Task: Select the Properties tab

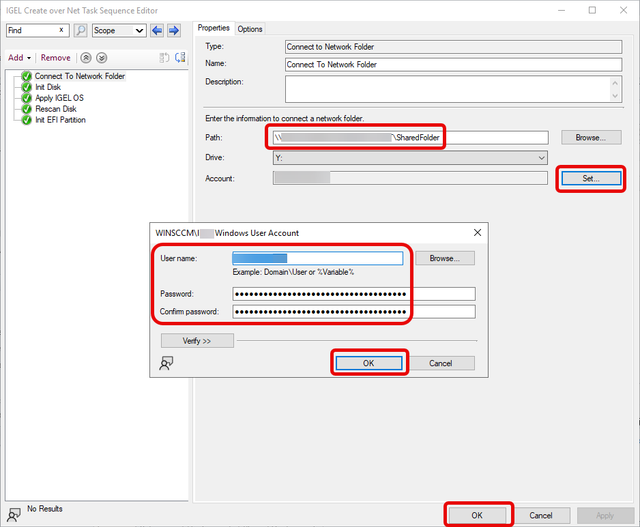Action: (x=213, y=28)
